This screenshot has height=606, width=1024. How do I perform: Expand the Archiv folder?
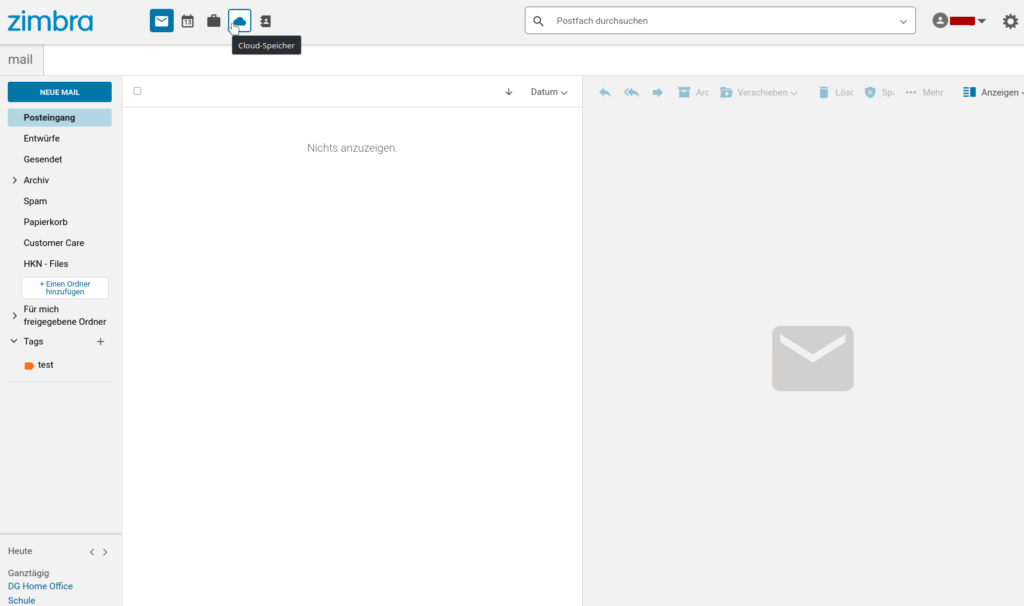(14, 181)
